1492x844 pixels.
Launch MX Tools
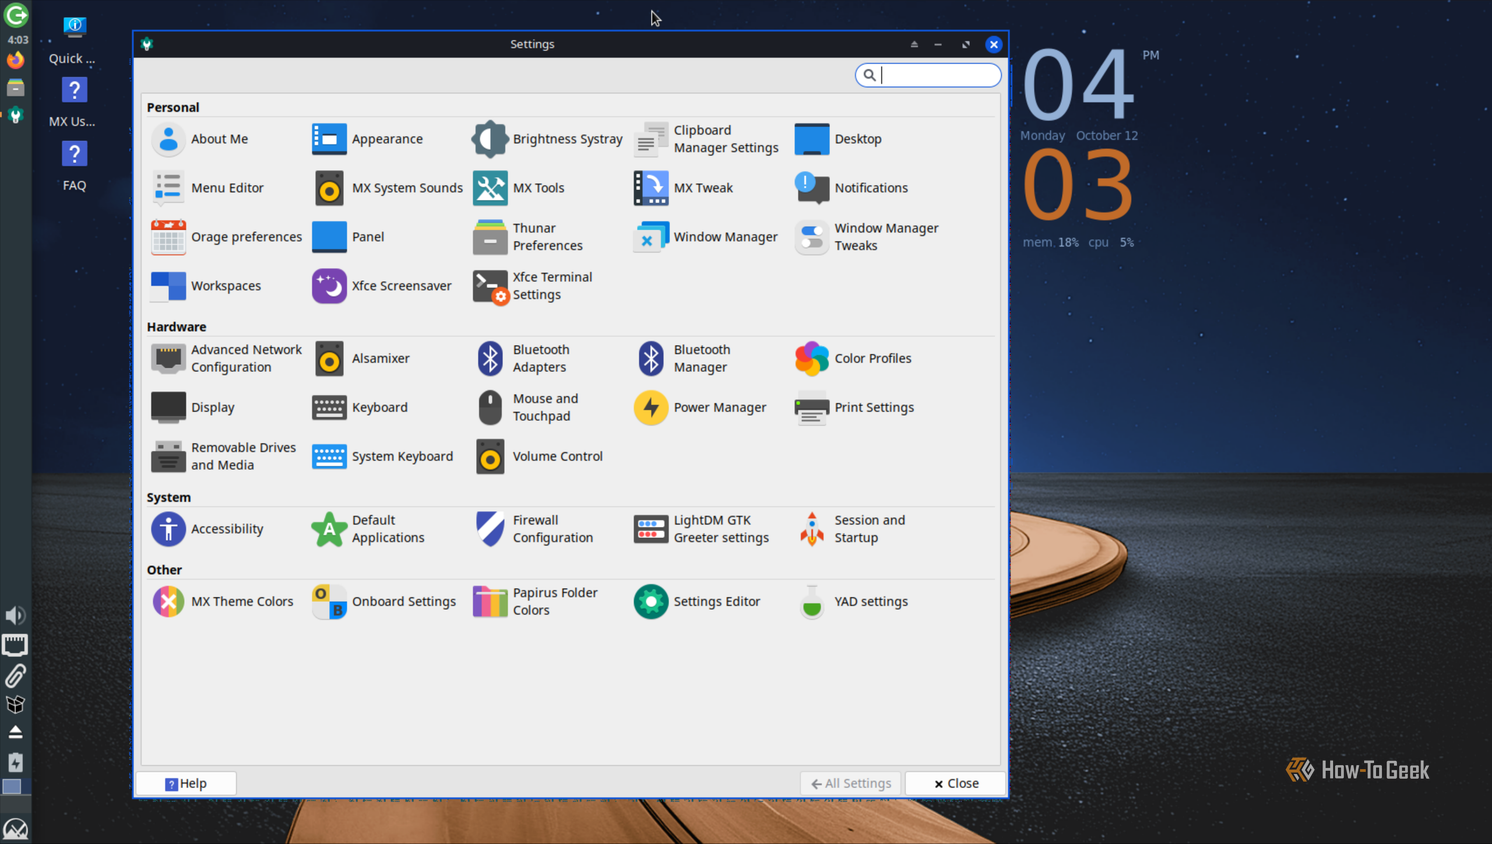[519, 188]
